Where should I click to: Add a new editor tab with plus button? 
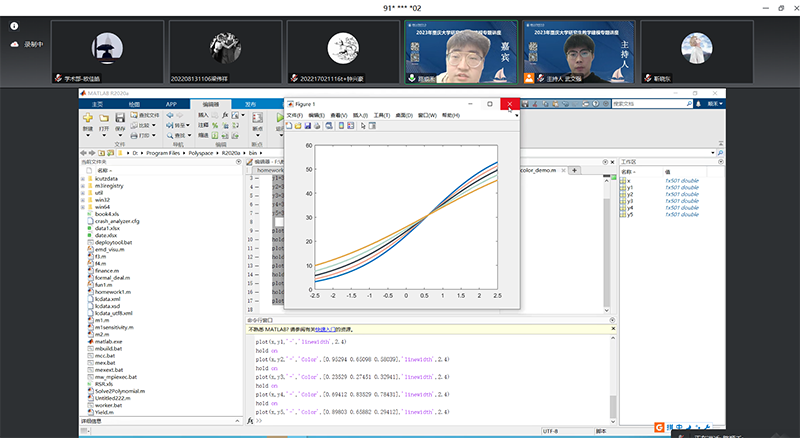[x=574, y=171]
